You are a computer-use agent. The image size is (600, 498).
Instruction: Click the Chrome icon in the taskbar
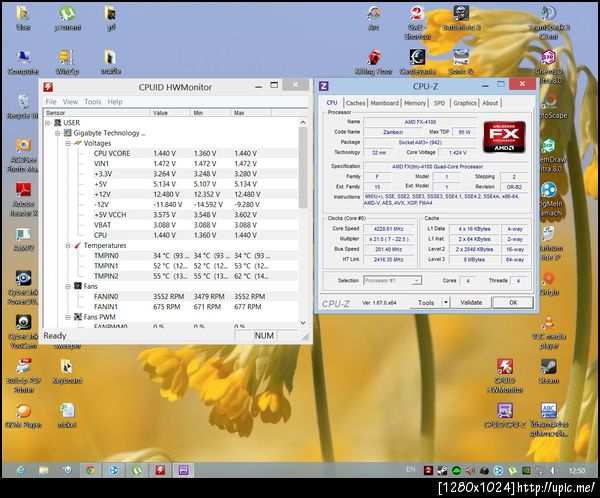(90, 469)
